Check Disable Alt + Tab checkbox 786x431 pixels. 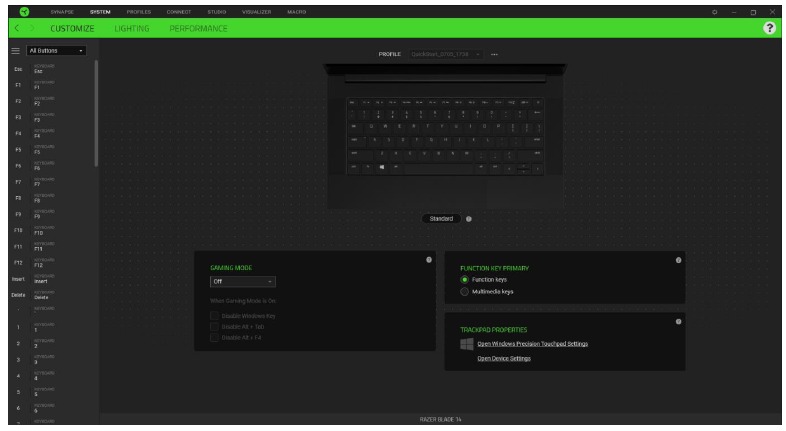click(x=215, y=327)
